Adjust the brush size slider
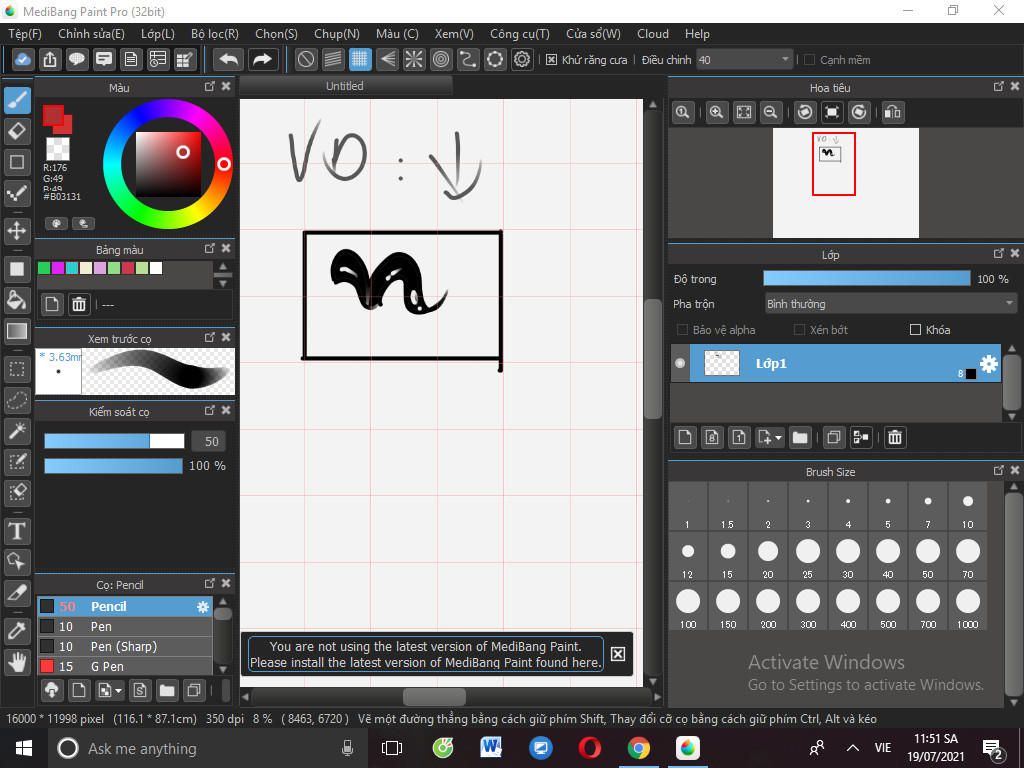Viewport: 1024px width, 768px height. click(x=114, y=441)
